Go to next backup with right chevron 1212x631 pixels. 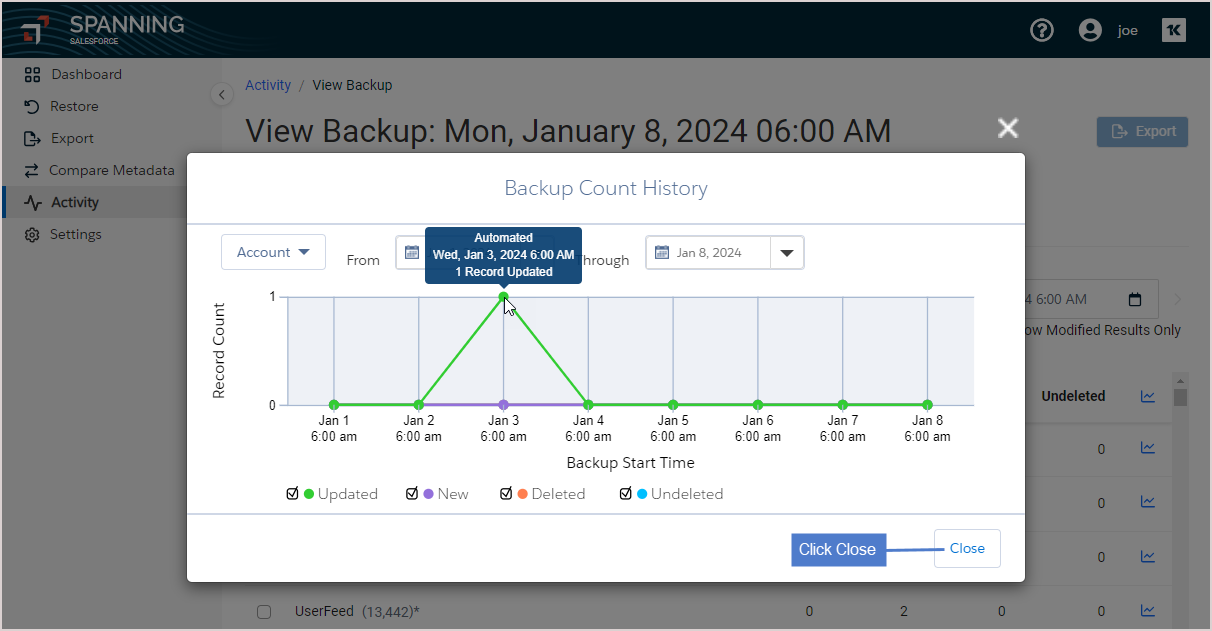(1177, 299)
